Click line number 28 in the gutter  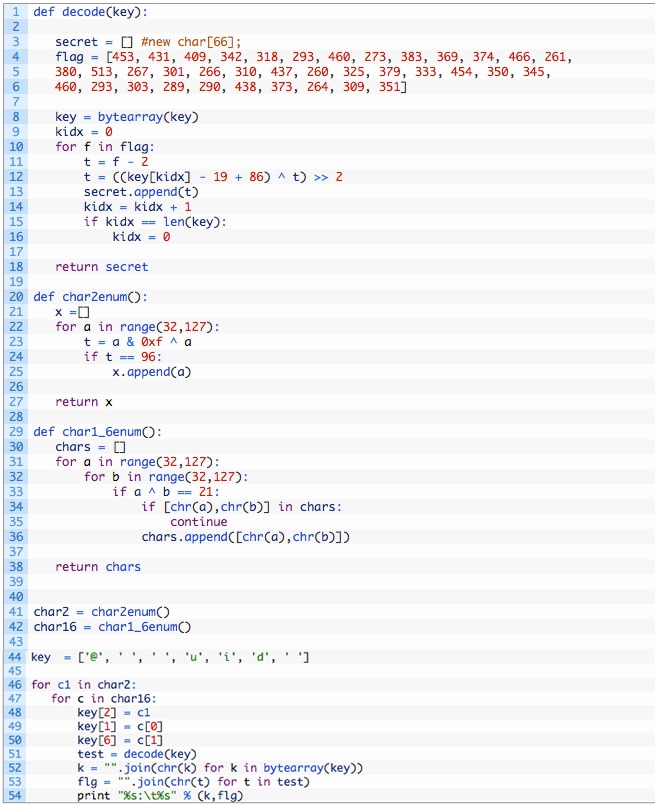(16, 417)
